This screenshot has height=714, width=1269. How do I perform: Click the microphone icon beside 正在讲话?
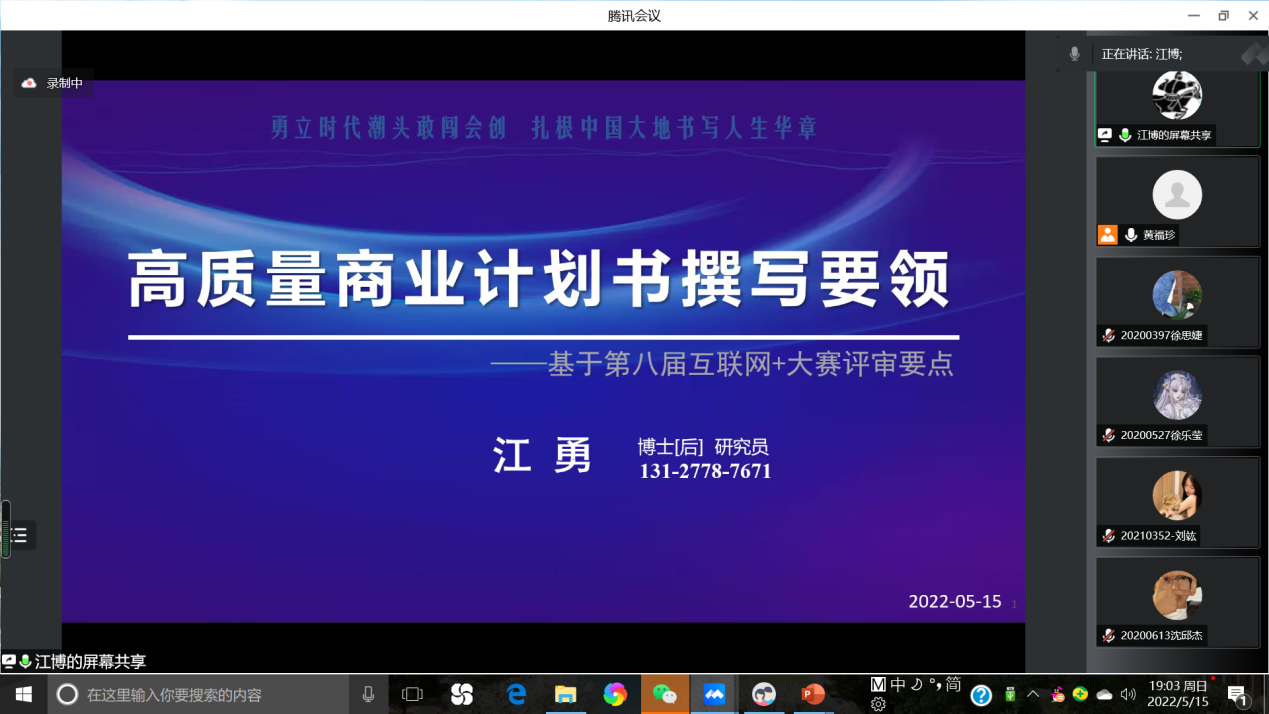coord(1074,54)
